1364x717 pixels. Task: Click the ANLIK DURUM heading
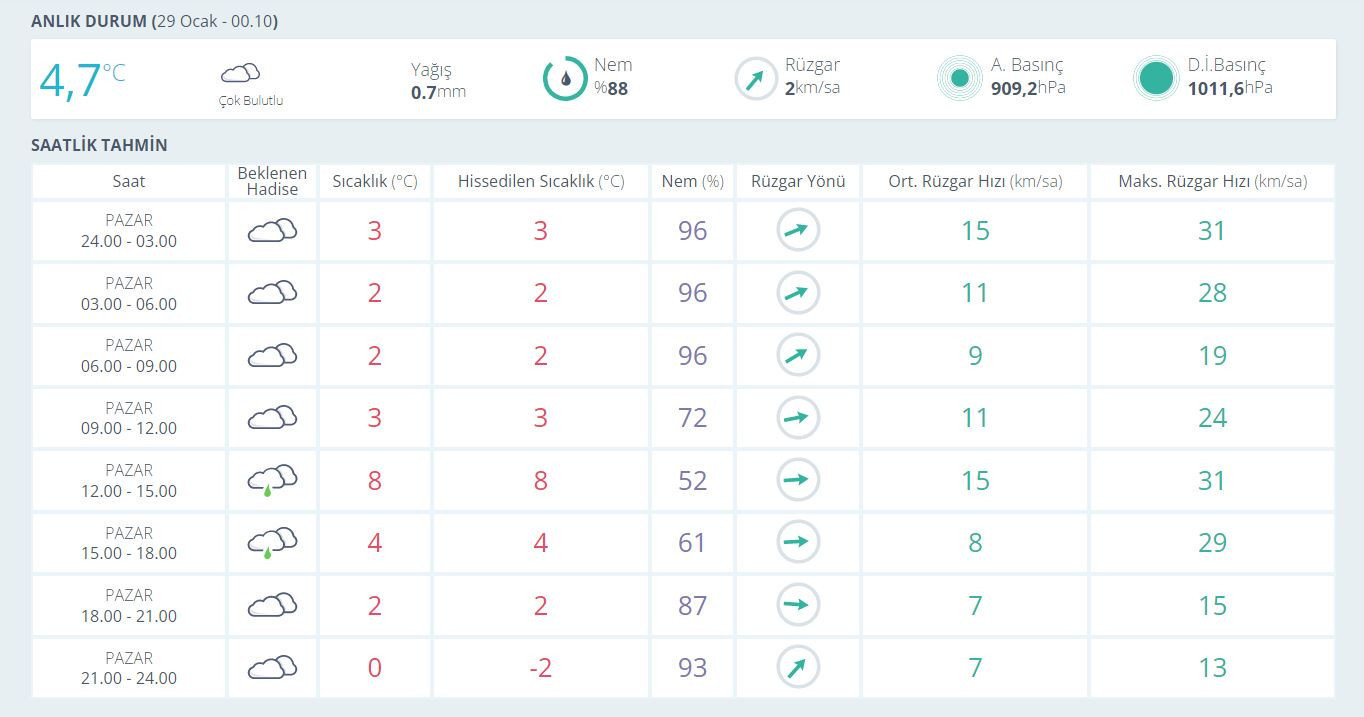click(88, 21)
